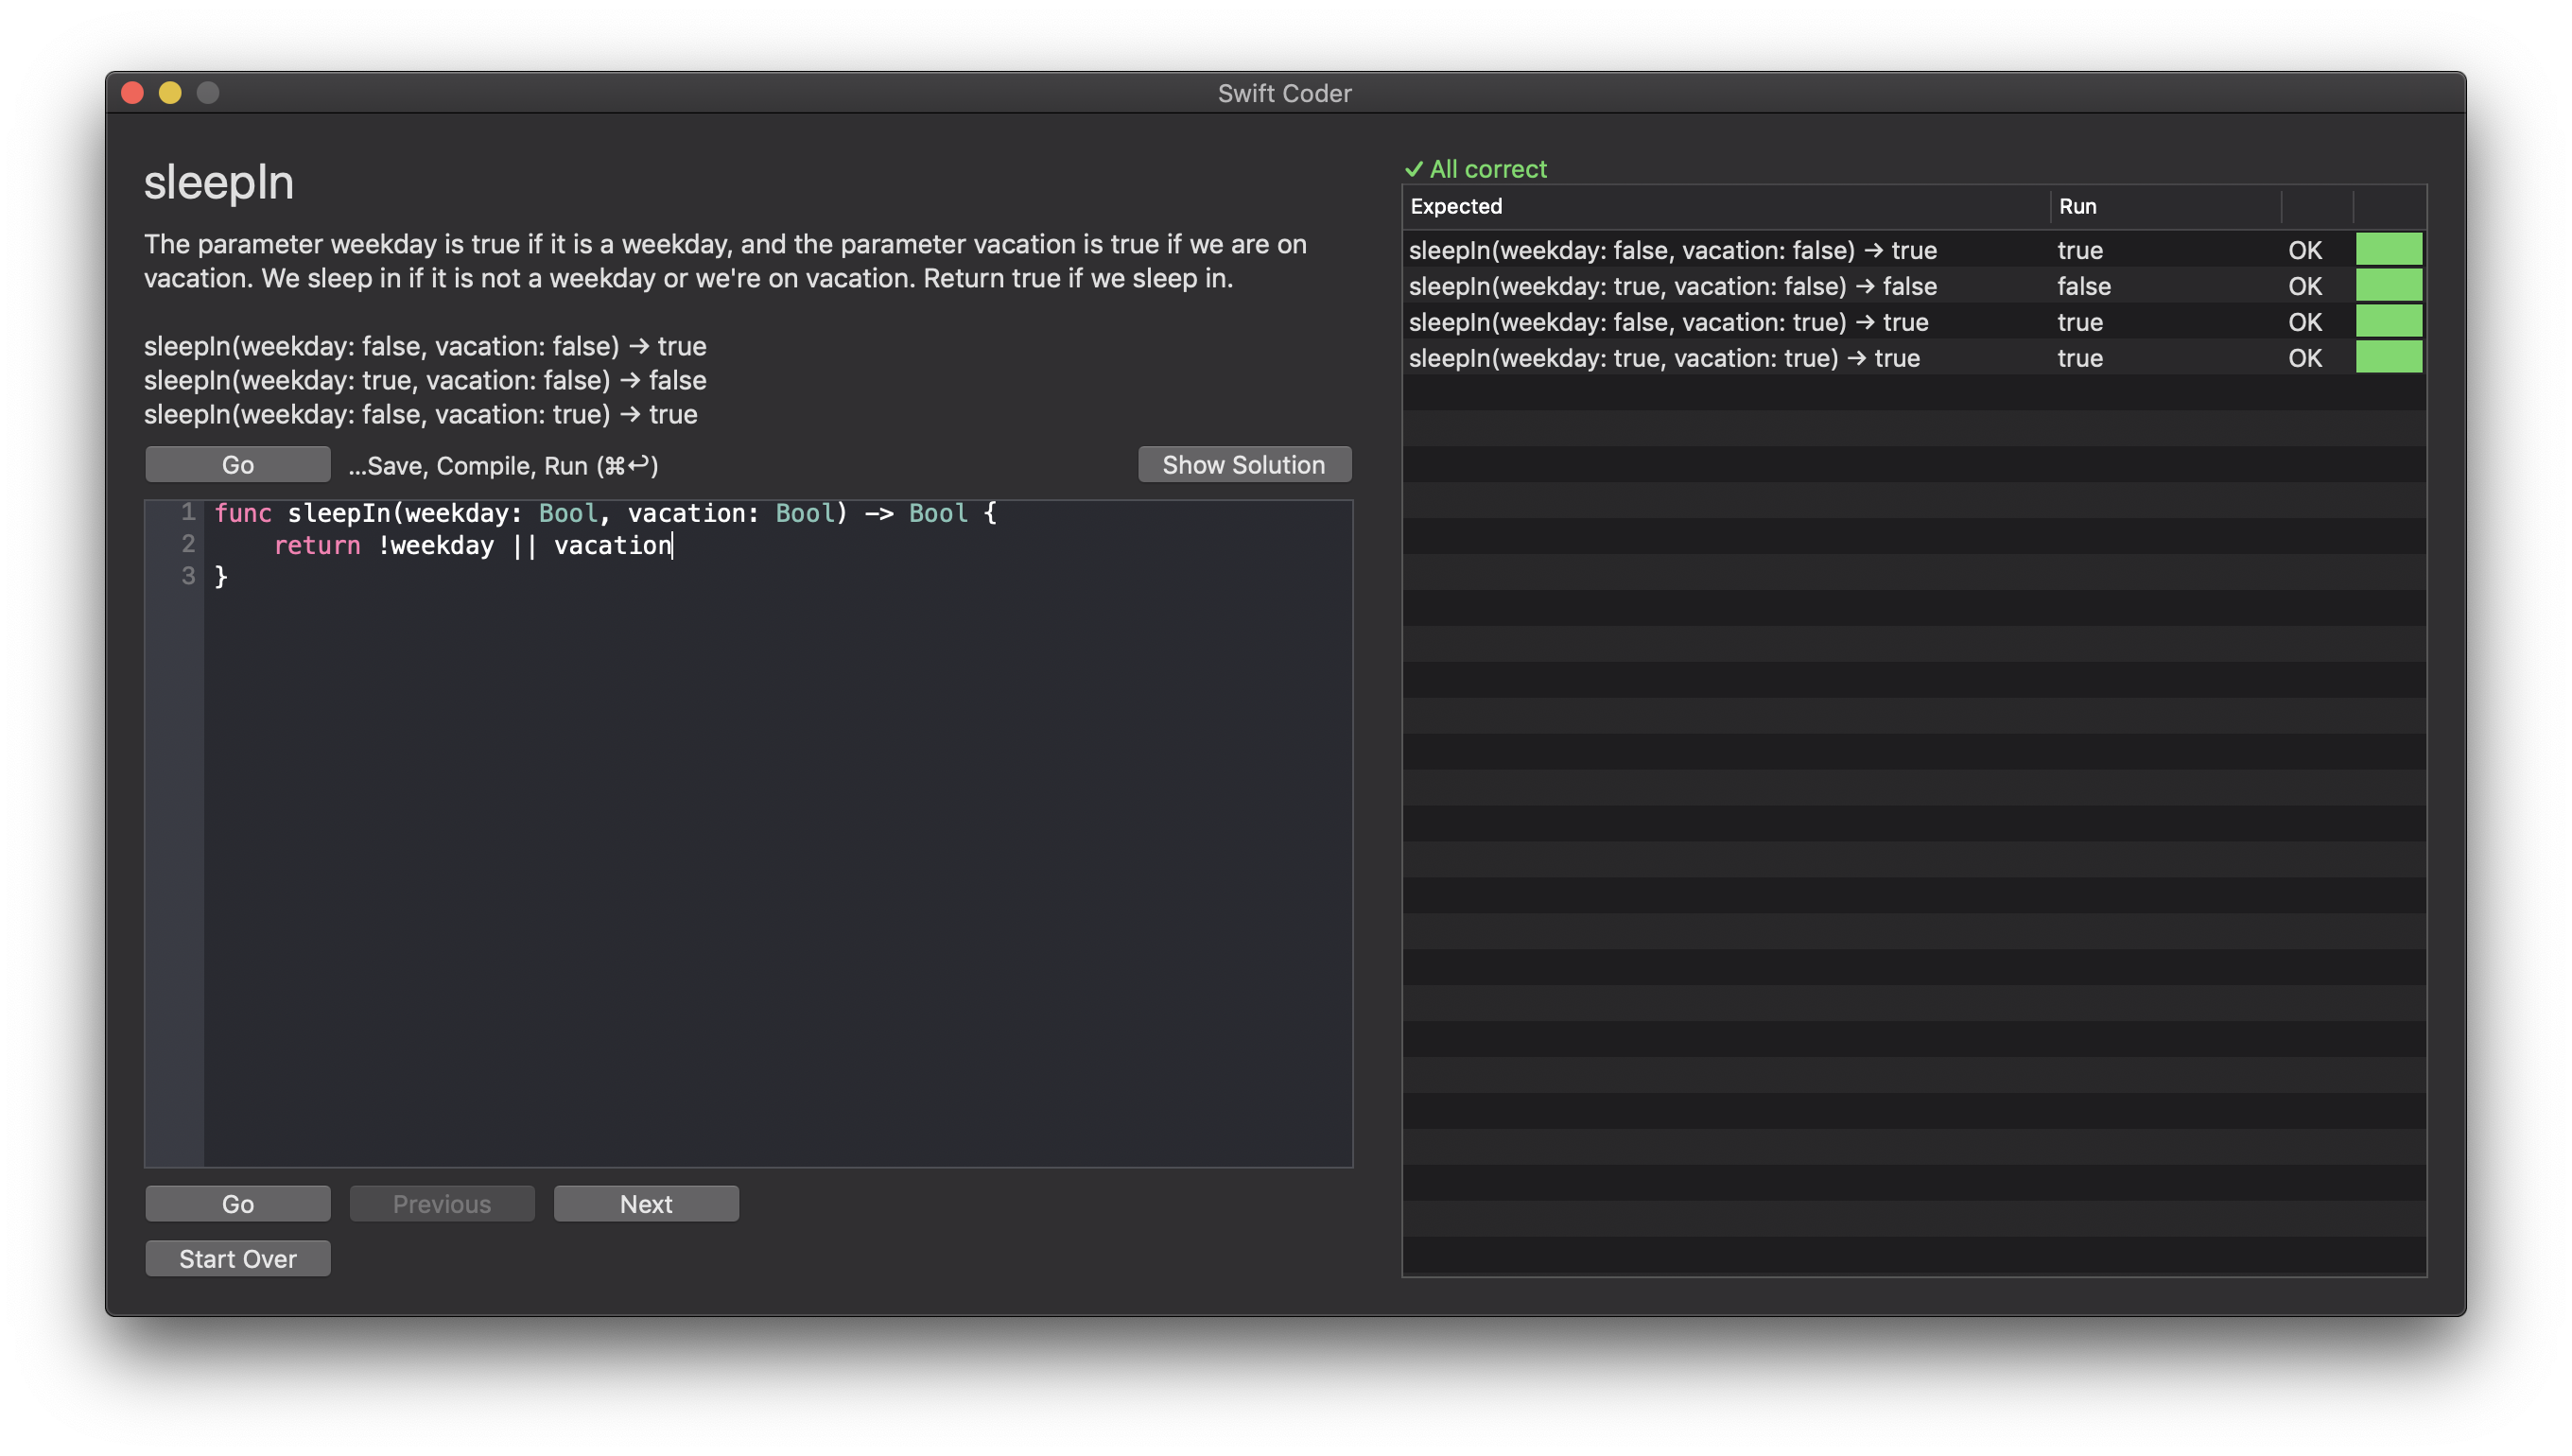2572x1456 pixels.
Task: Click the green swatch in first result row
Action: (x=2388, y=249)
